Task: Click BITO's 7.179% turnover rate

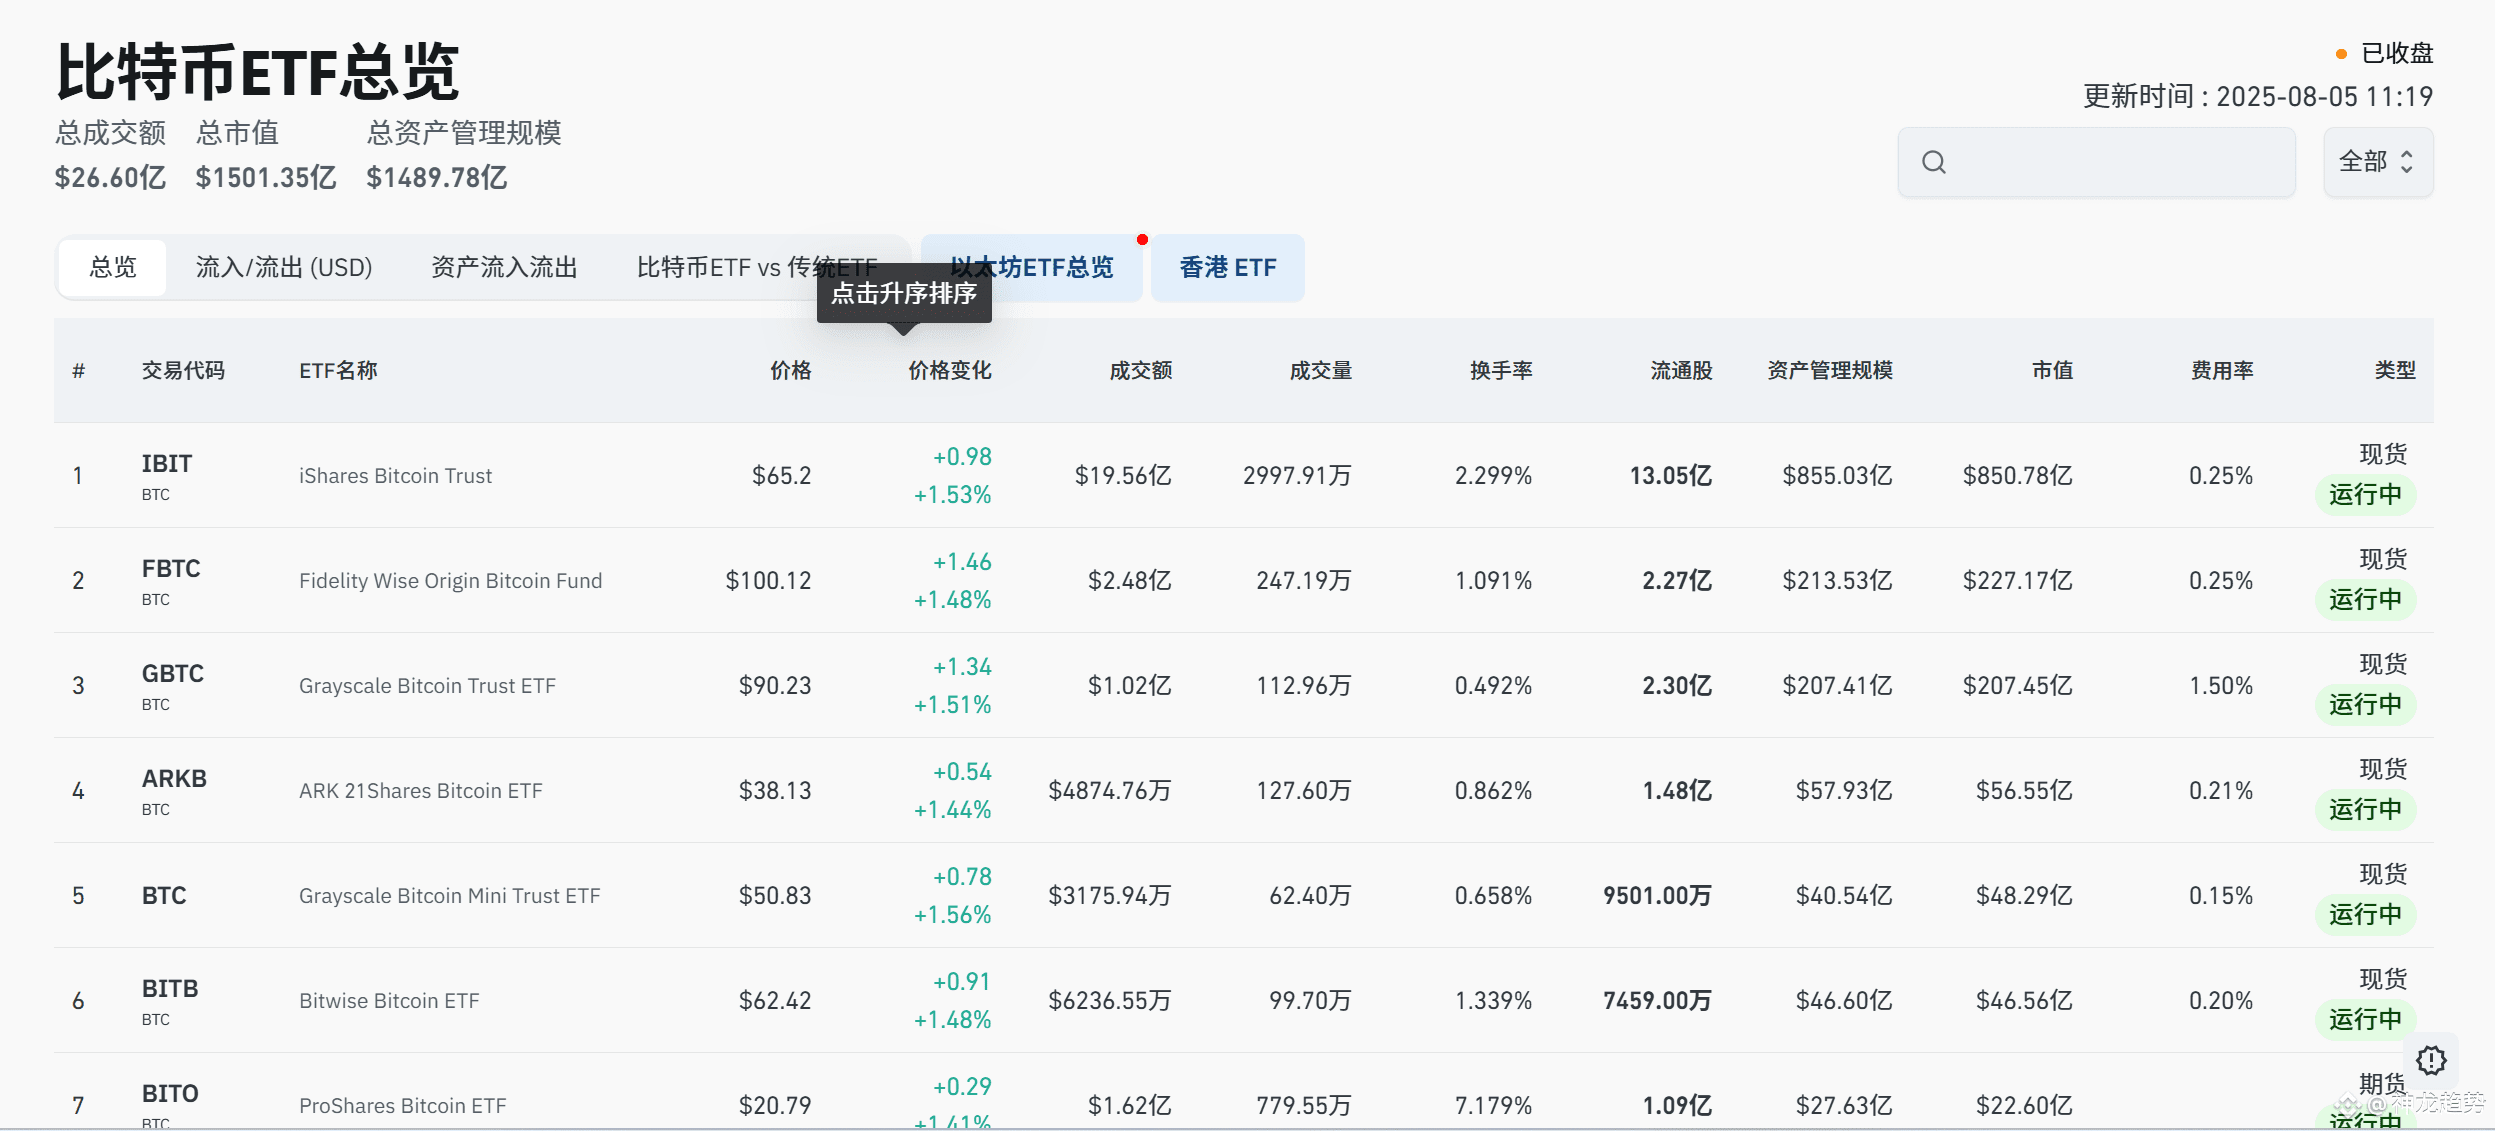Action: coord(1493,1106)
